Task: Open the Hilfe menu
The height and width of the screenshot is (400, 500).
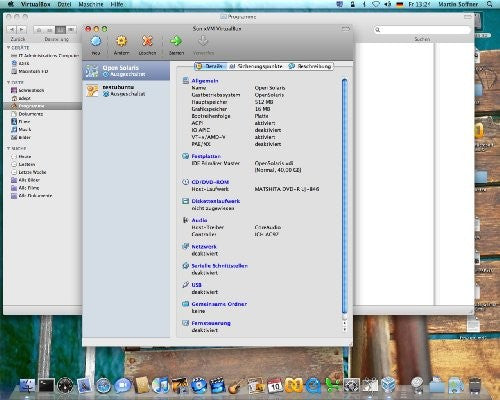Action: click(117, 4)
